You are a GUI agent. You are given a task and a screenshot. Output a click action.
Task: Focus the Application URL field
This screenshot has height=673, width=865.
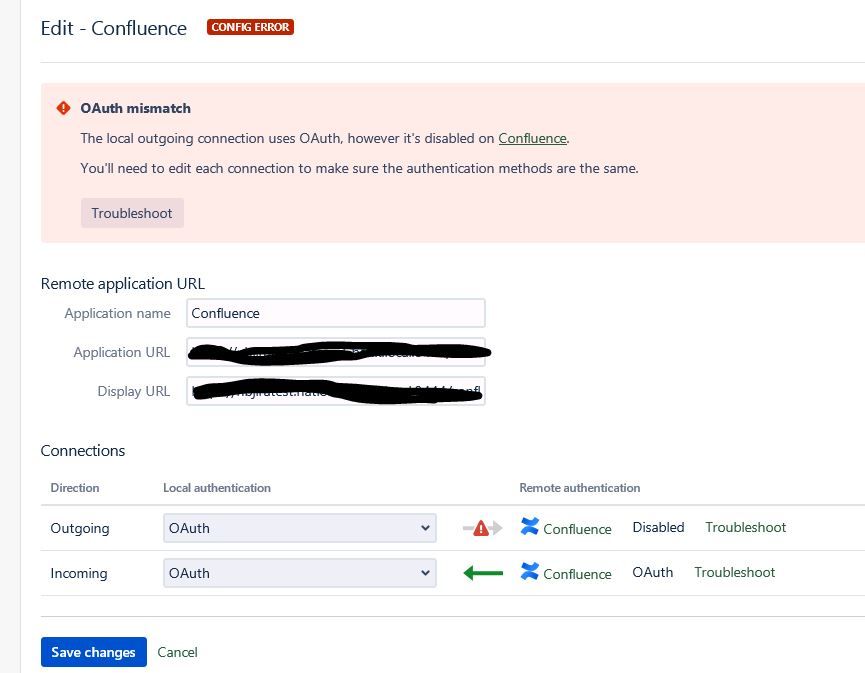pos(335,352)
